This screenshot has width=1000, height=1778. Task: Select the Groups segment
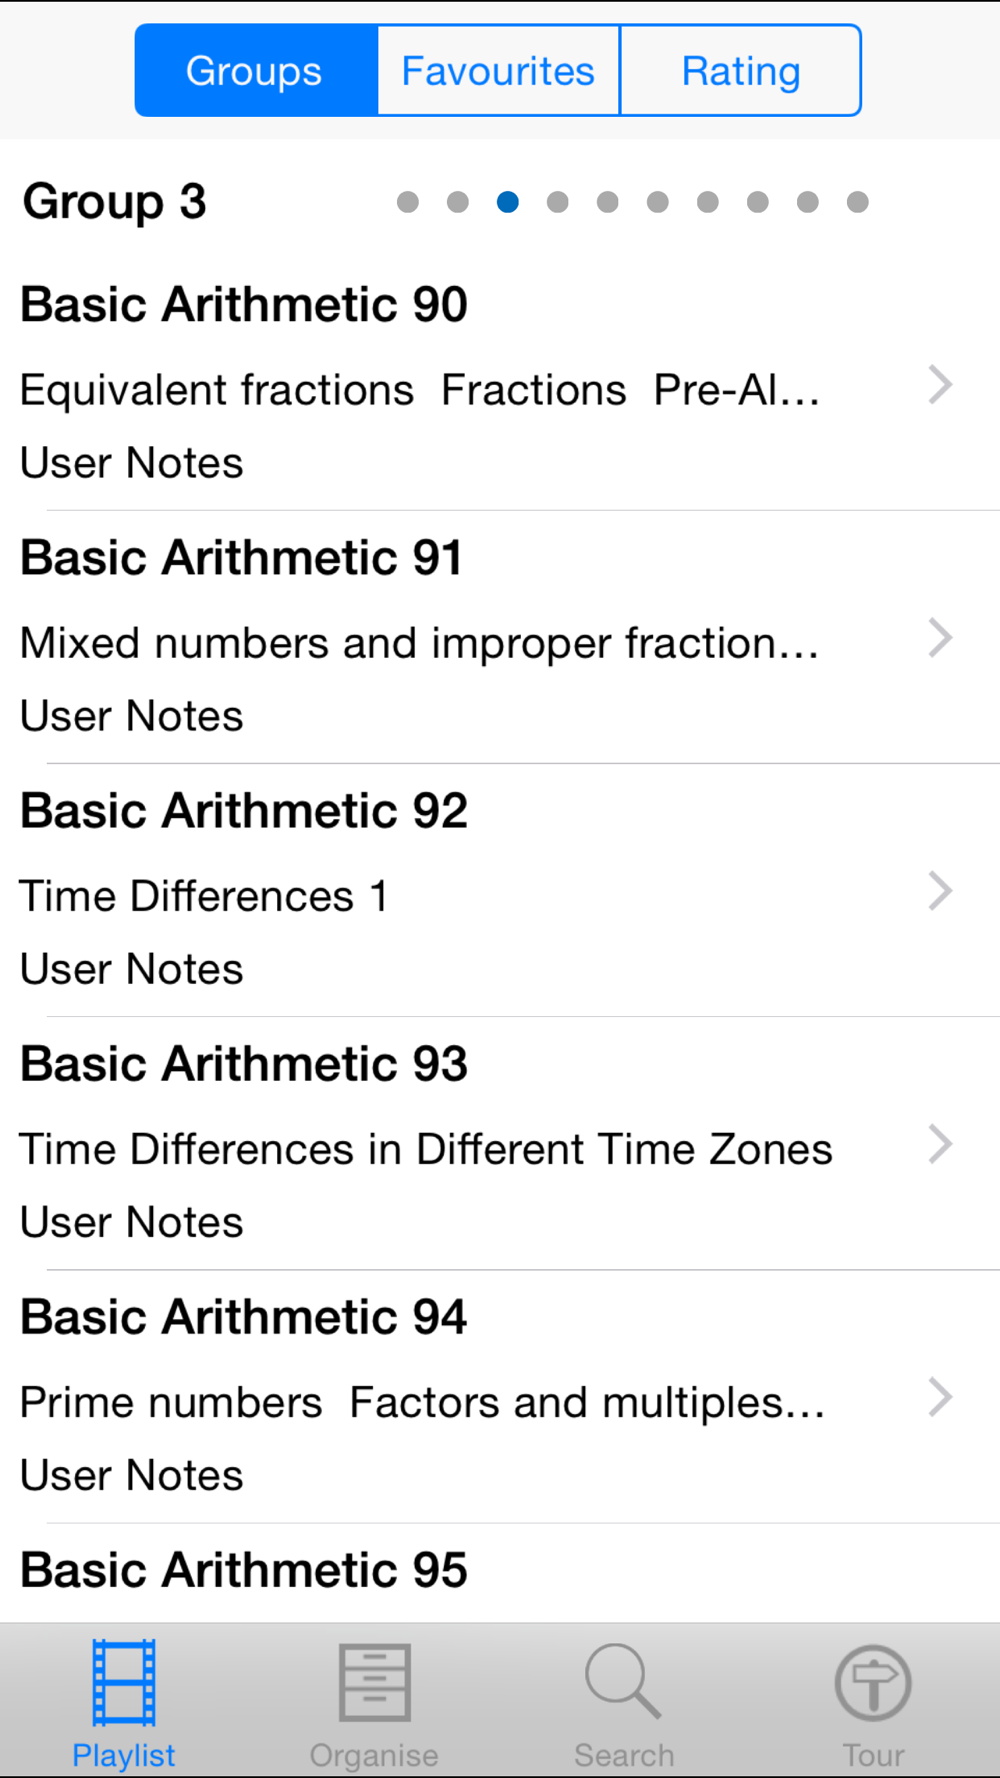point(256,71)
